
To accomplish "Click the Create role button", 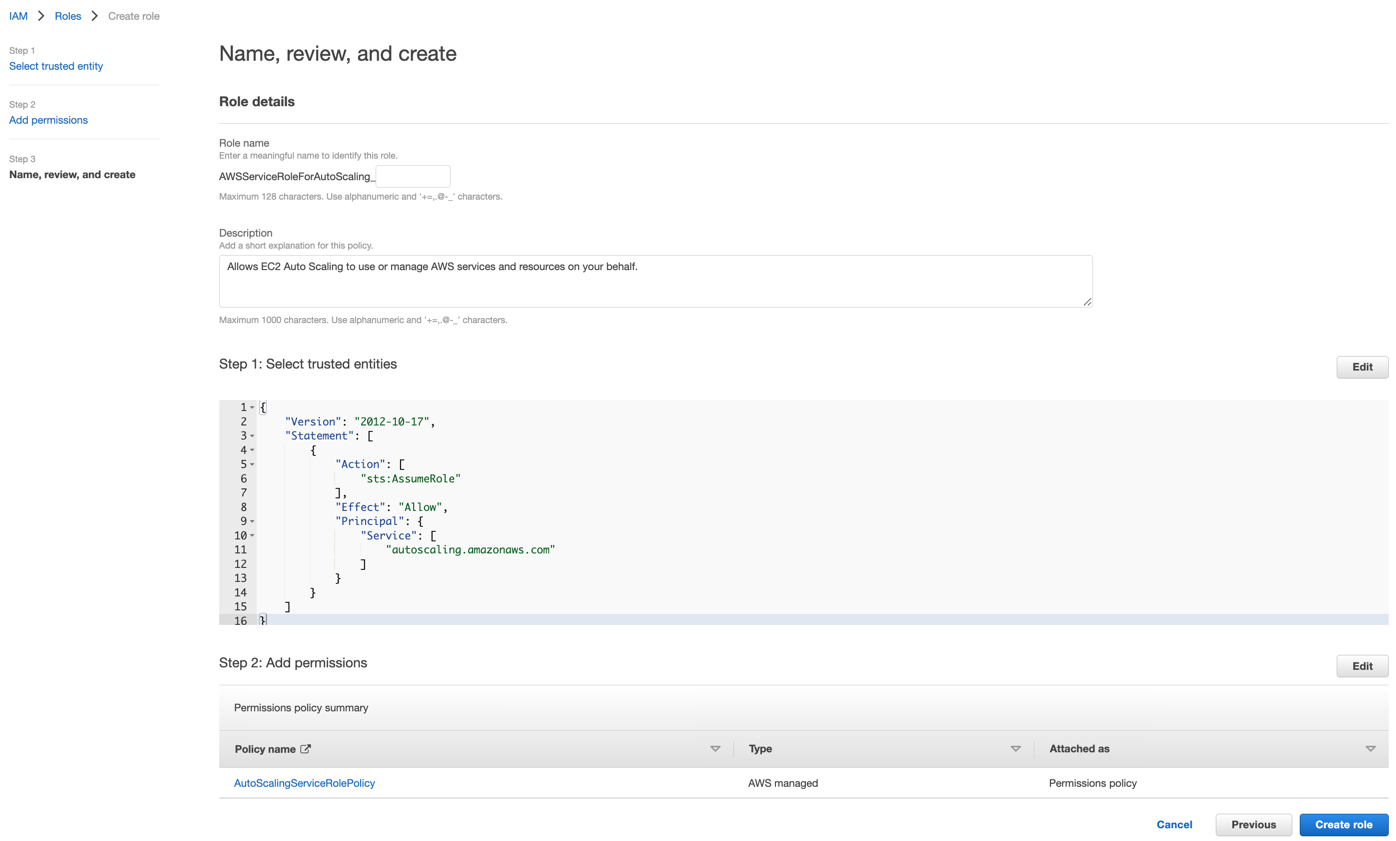I will coord(1343,825).
